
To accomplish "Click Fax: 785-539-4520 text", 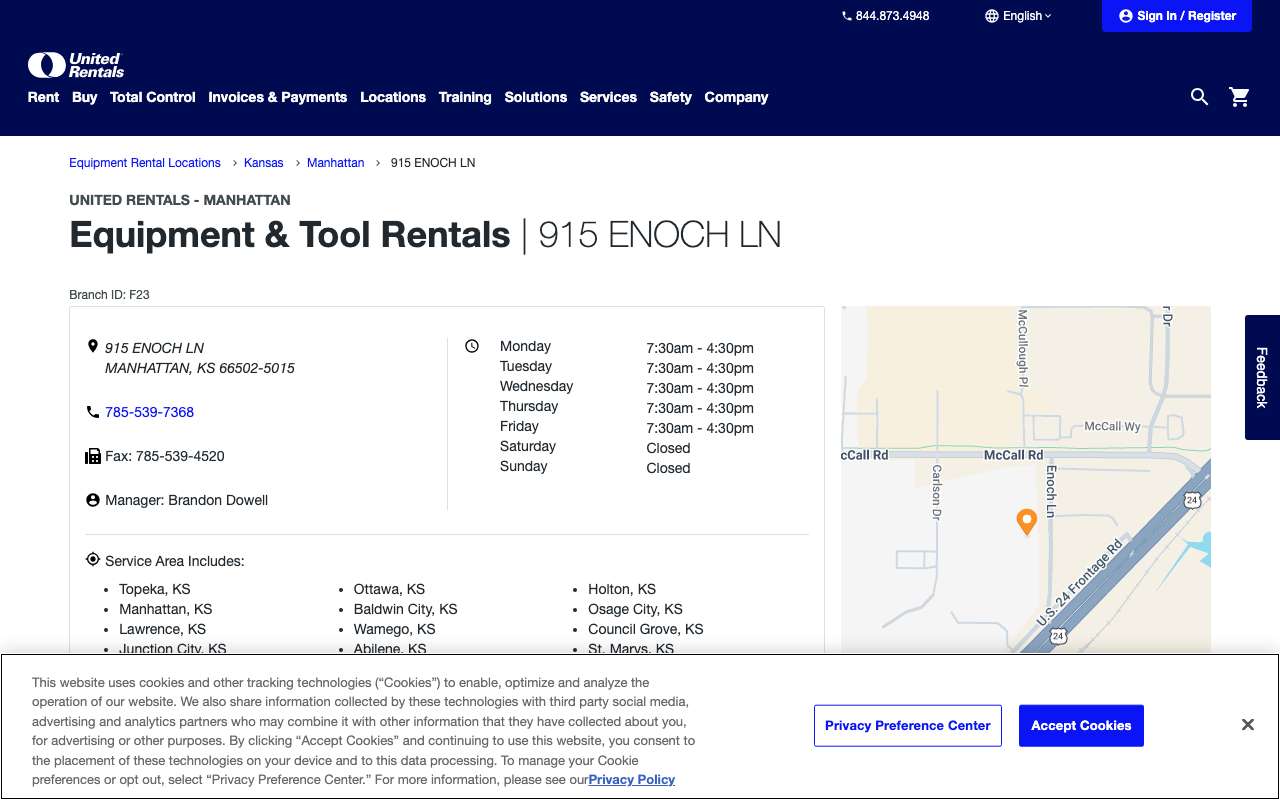I will 164,456.
